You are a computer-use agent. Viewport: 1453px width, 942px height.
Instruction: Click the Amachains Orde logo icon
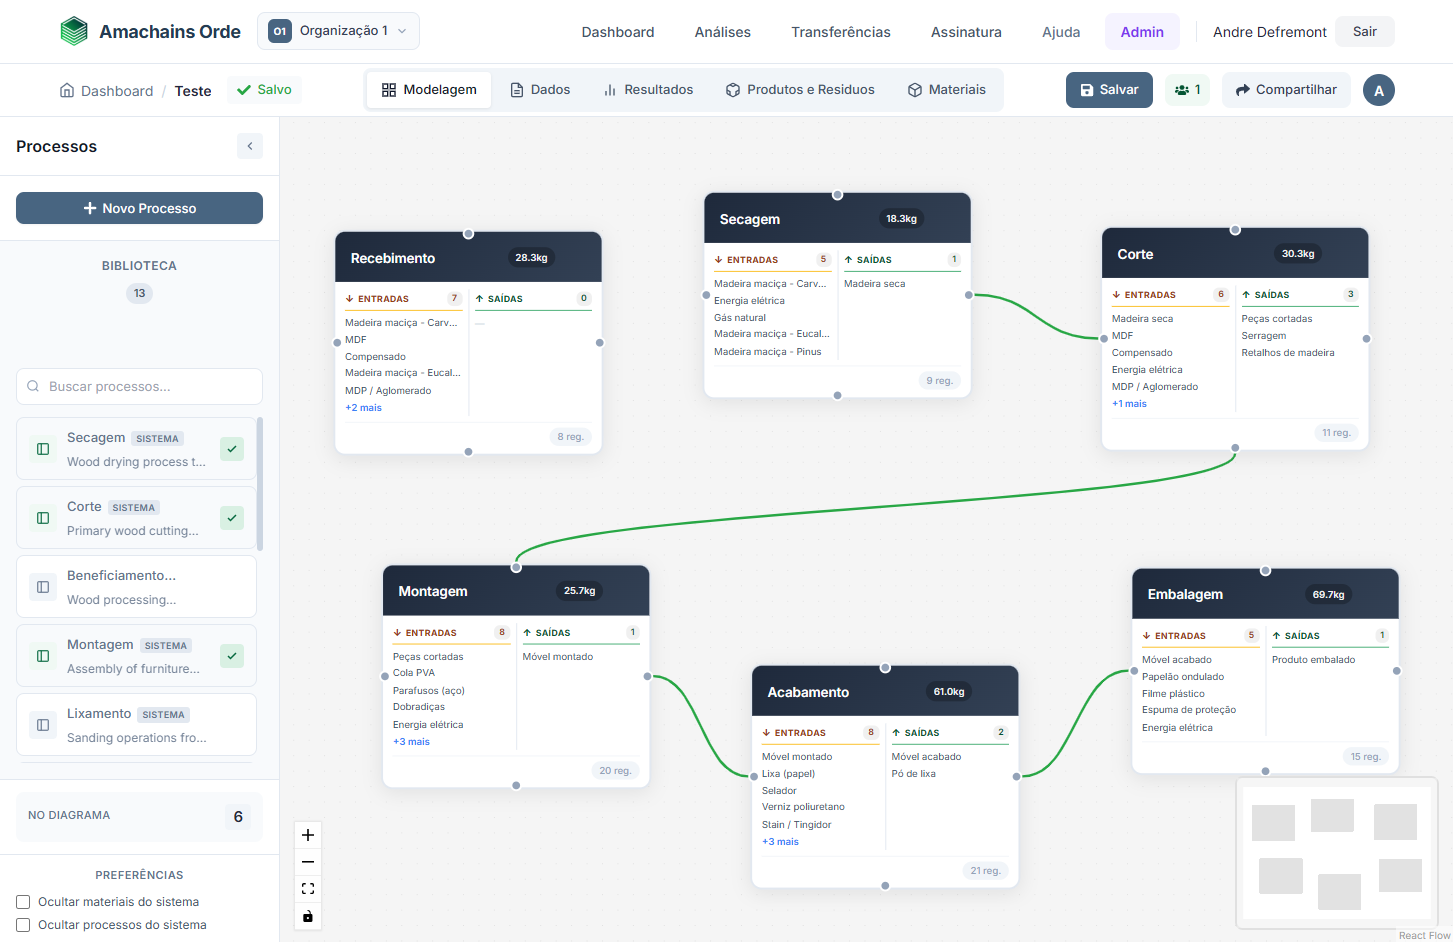click(x=74, y=31)
